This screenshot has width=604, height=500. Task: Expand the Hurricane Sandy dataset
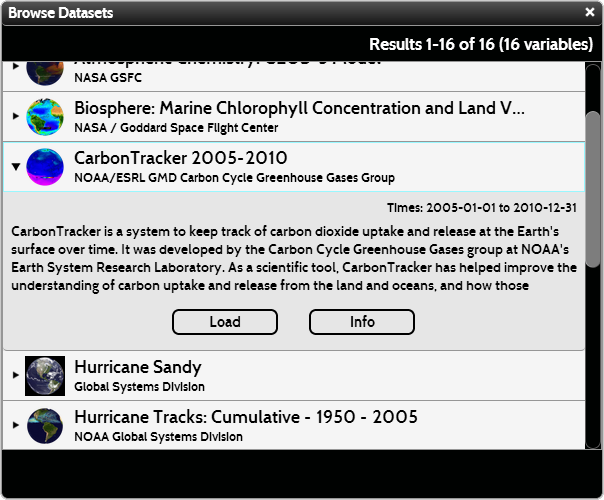[x=15, y=375]
